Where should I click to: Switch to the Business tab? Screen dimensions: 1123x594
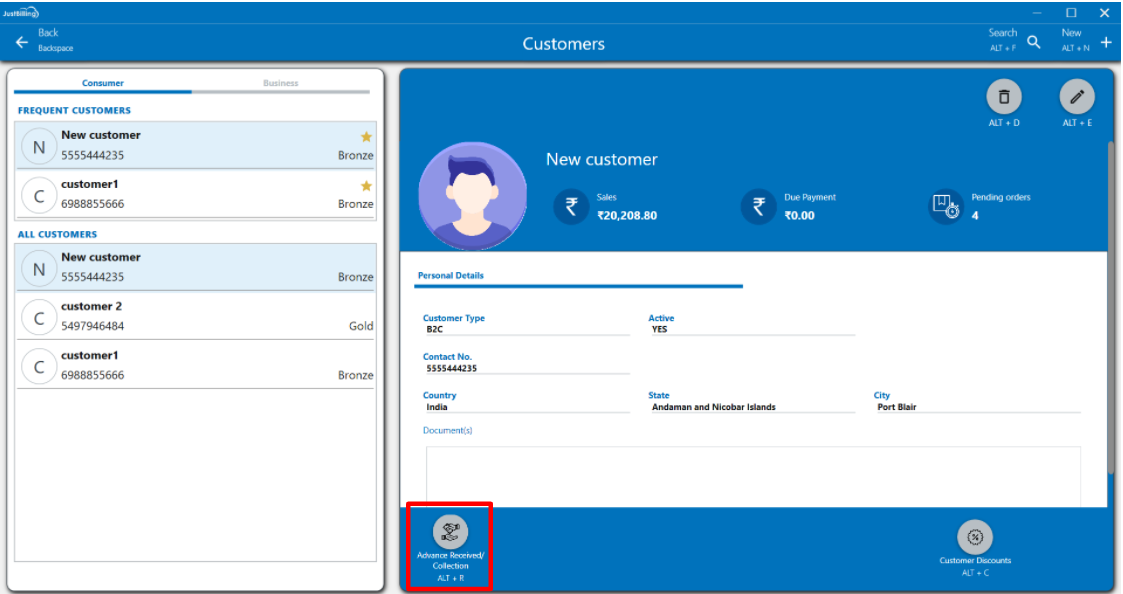(x=280, y=83)
